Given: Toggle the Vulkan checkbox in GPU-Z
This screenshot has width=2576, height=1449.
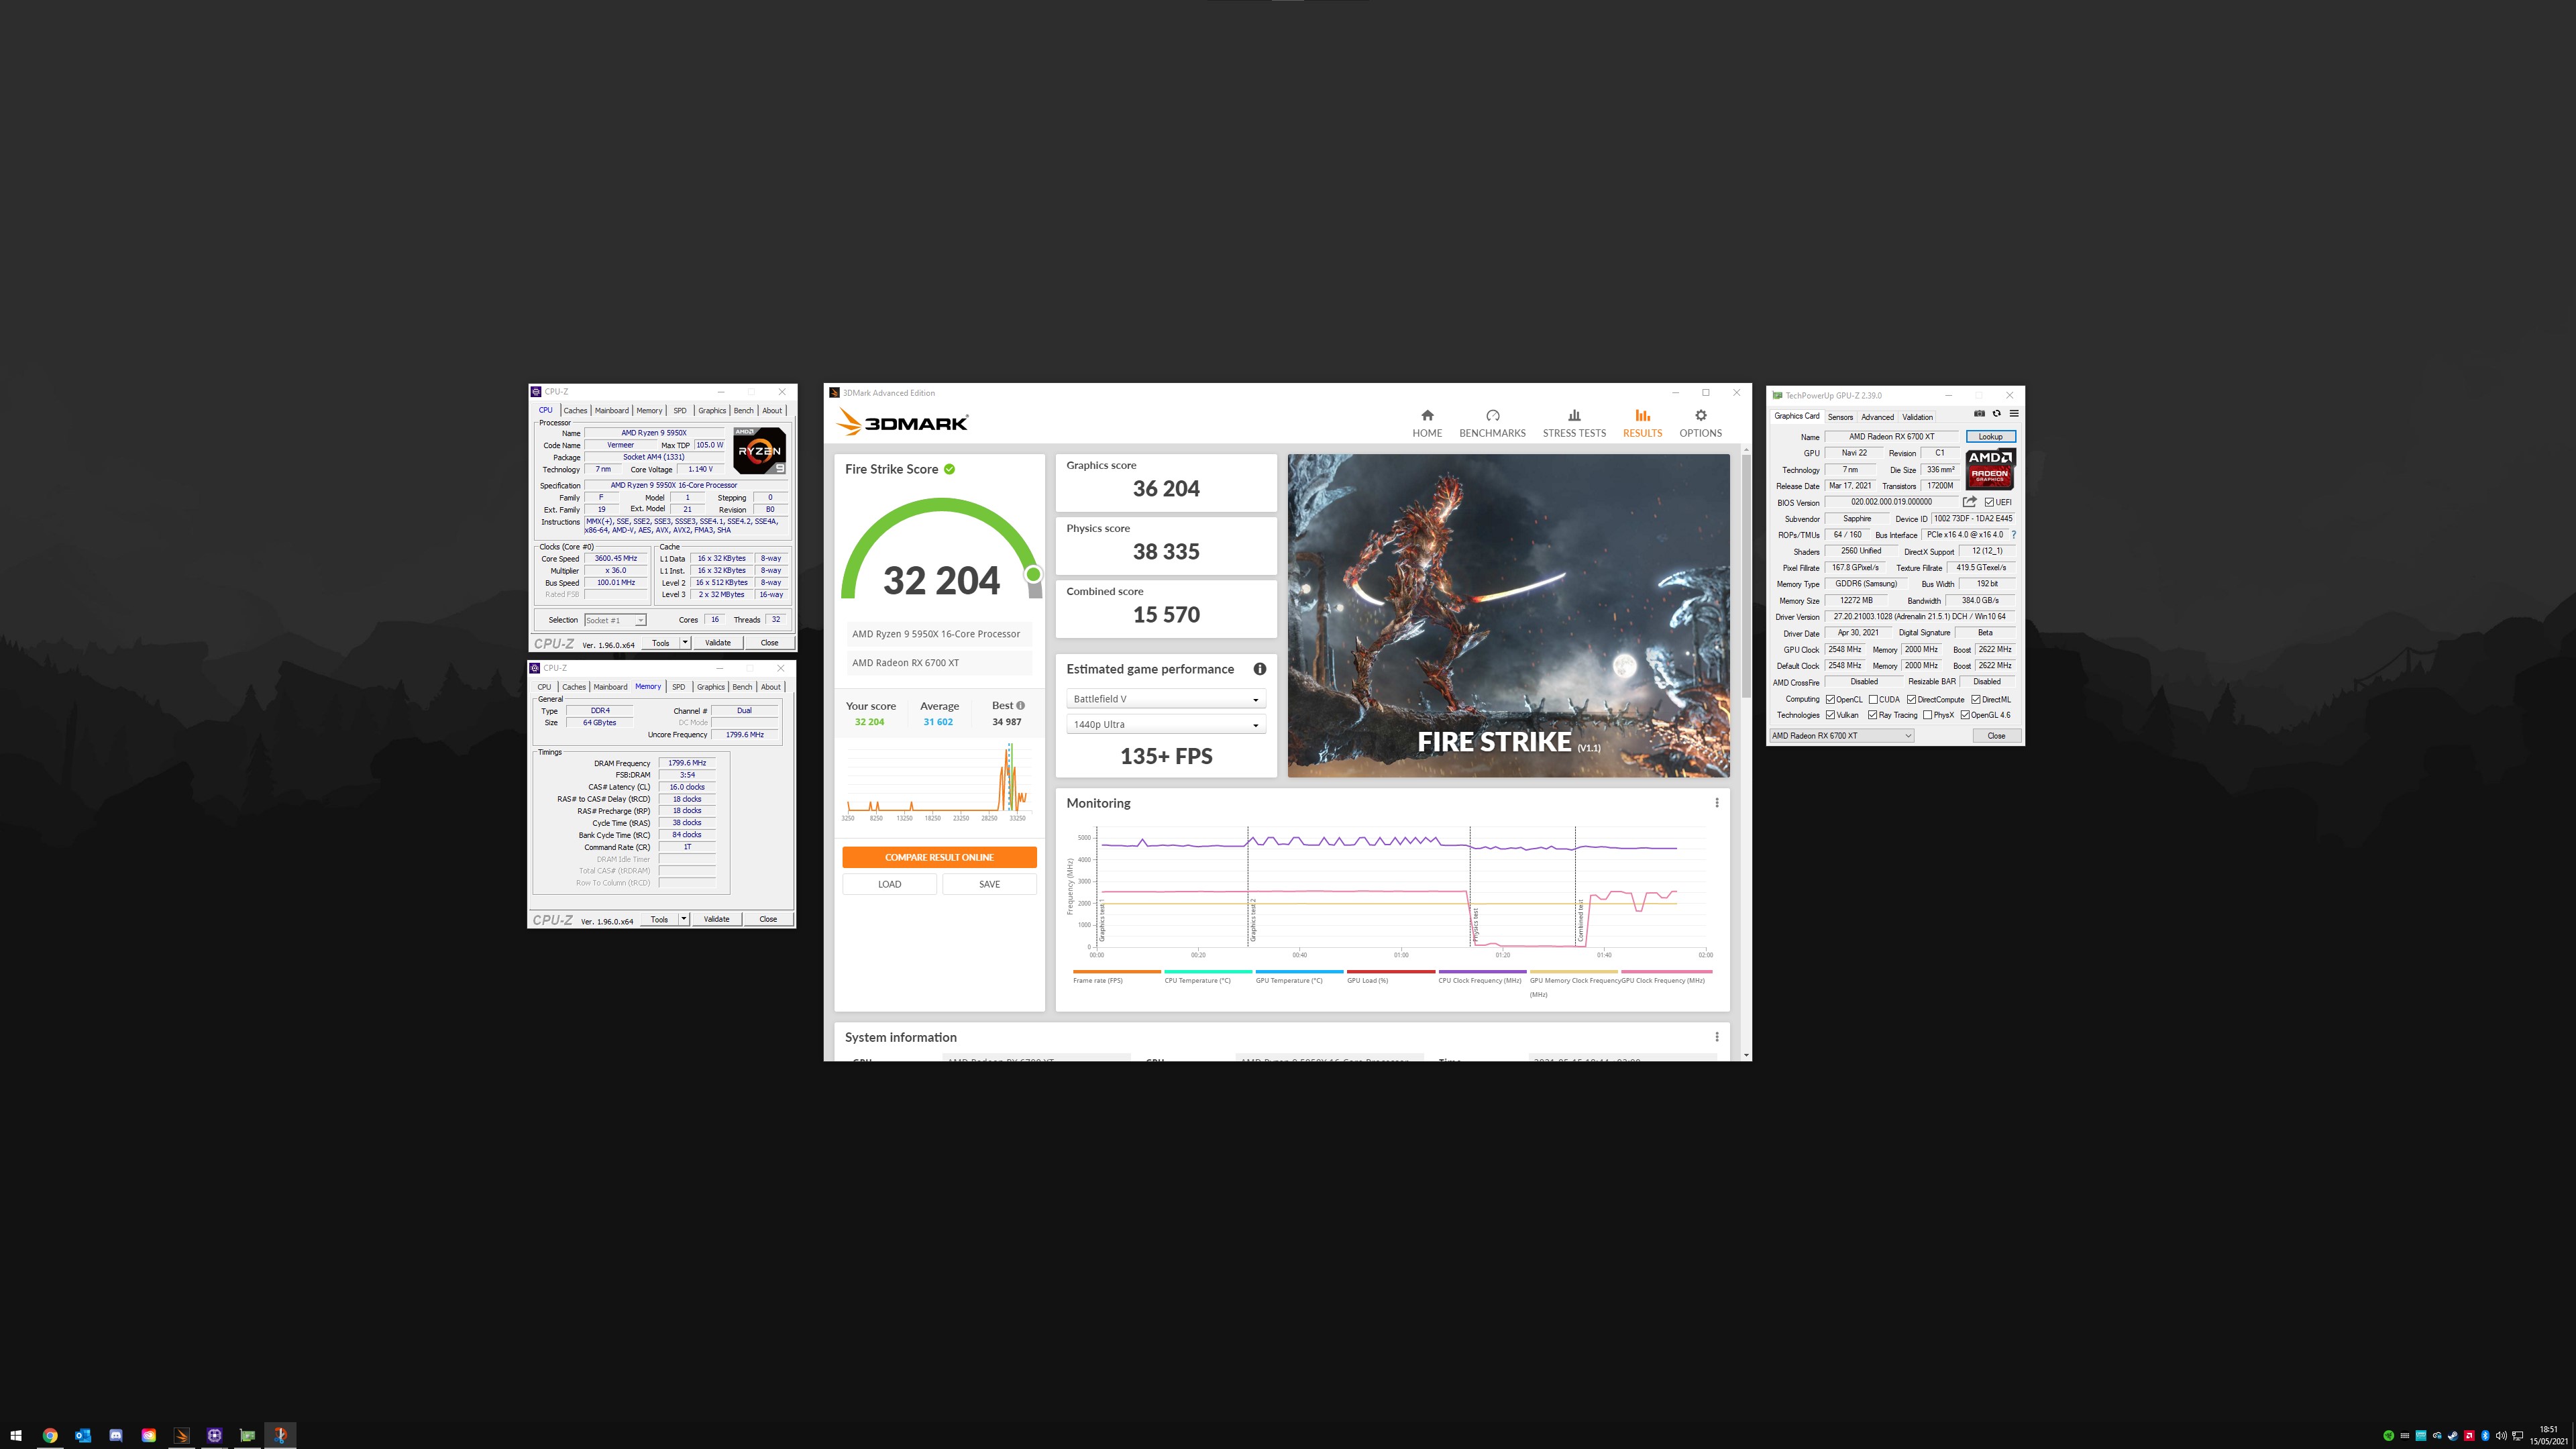Looking at the screenshot, I should coord(1830,715).
